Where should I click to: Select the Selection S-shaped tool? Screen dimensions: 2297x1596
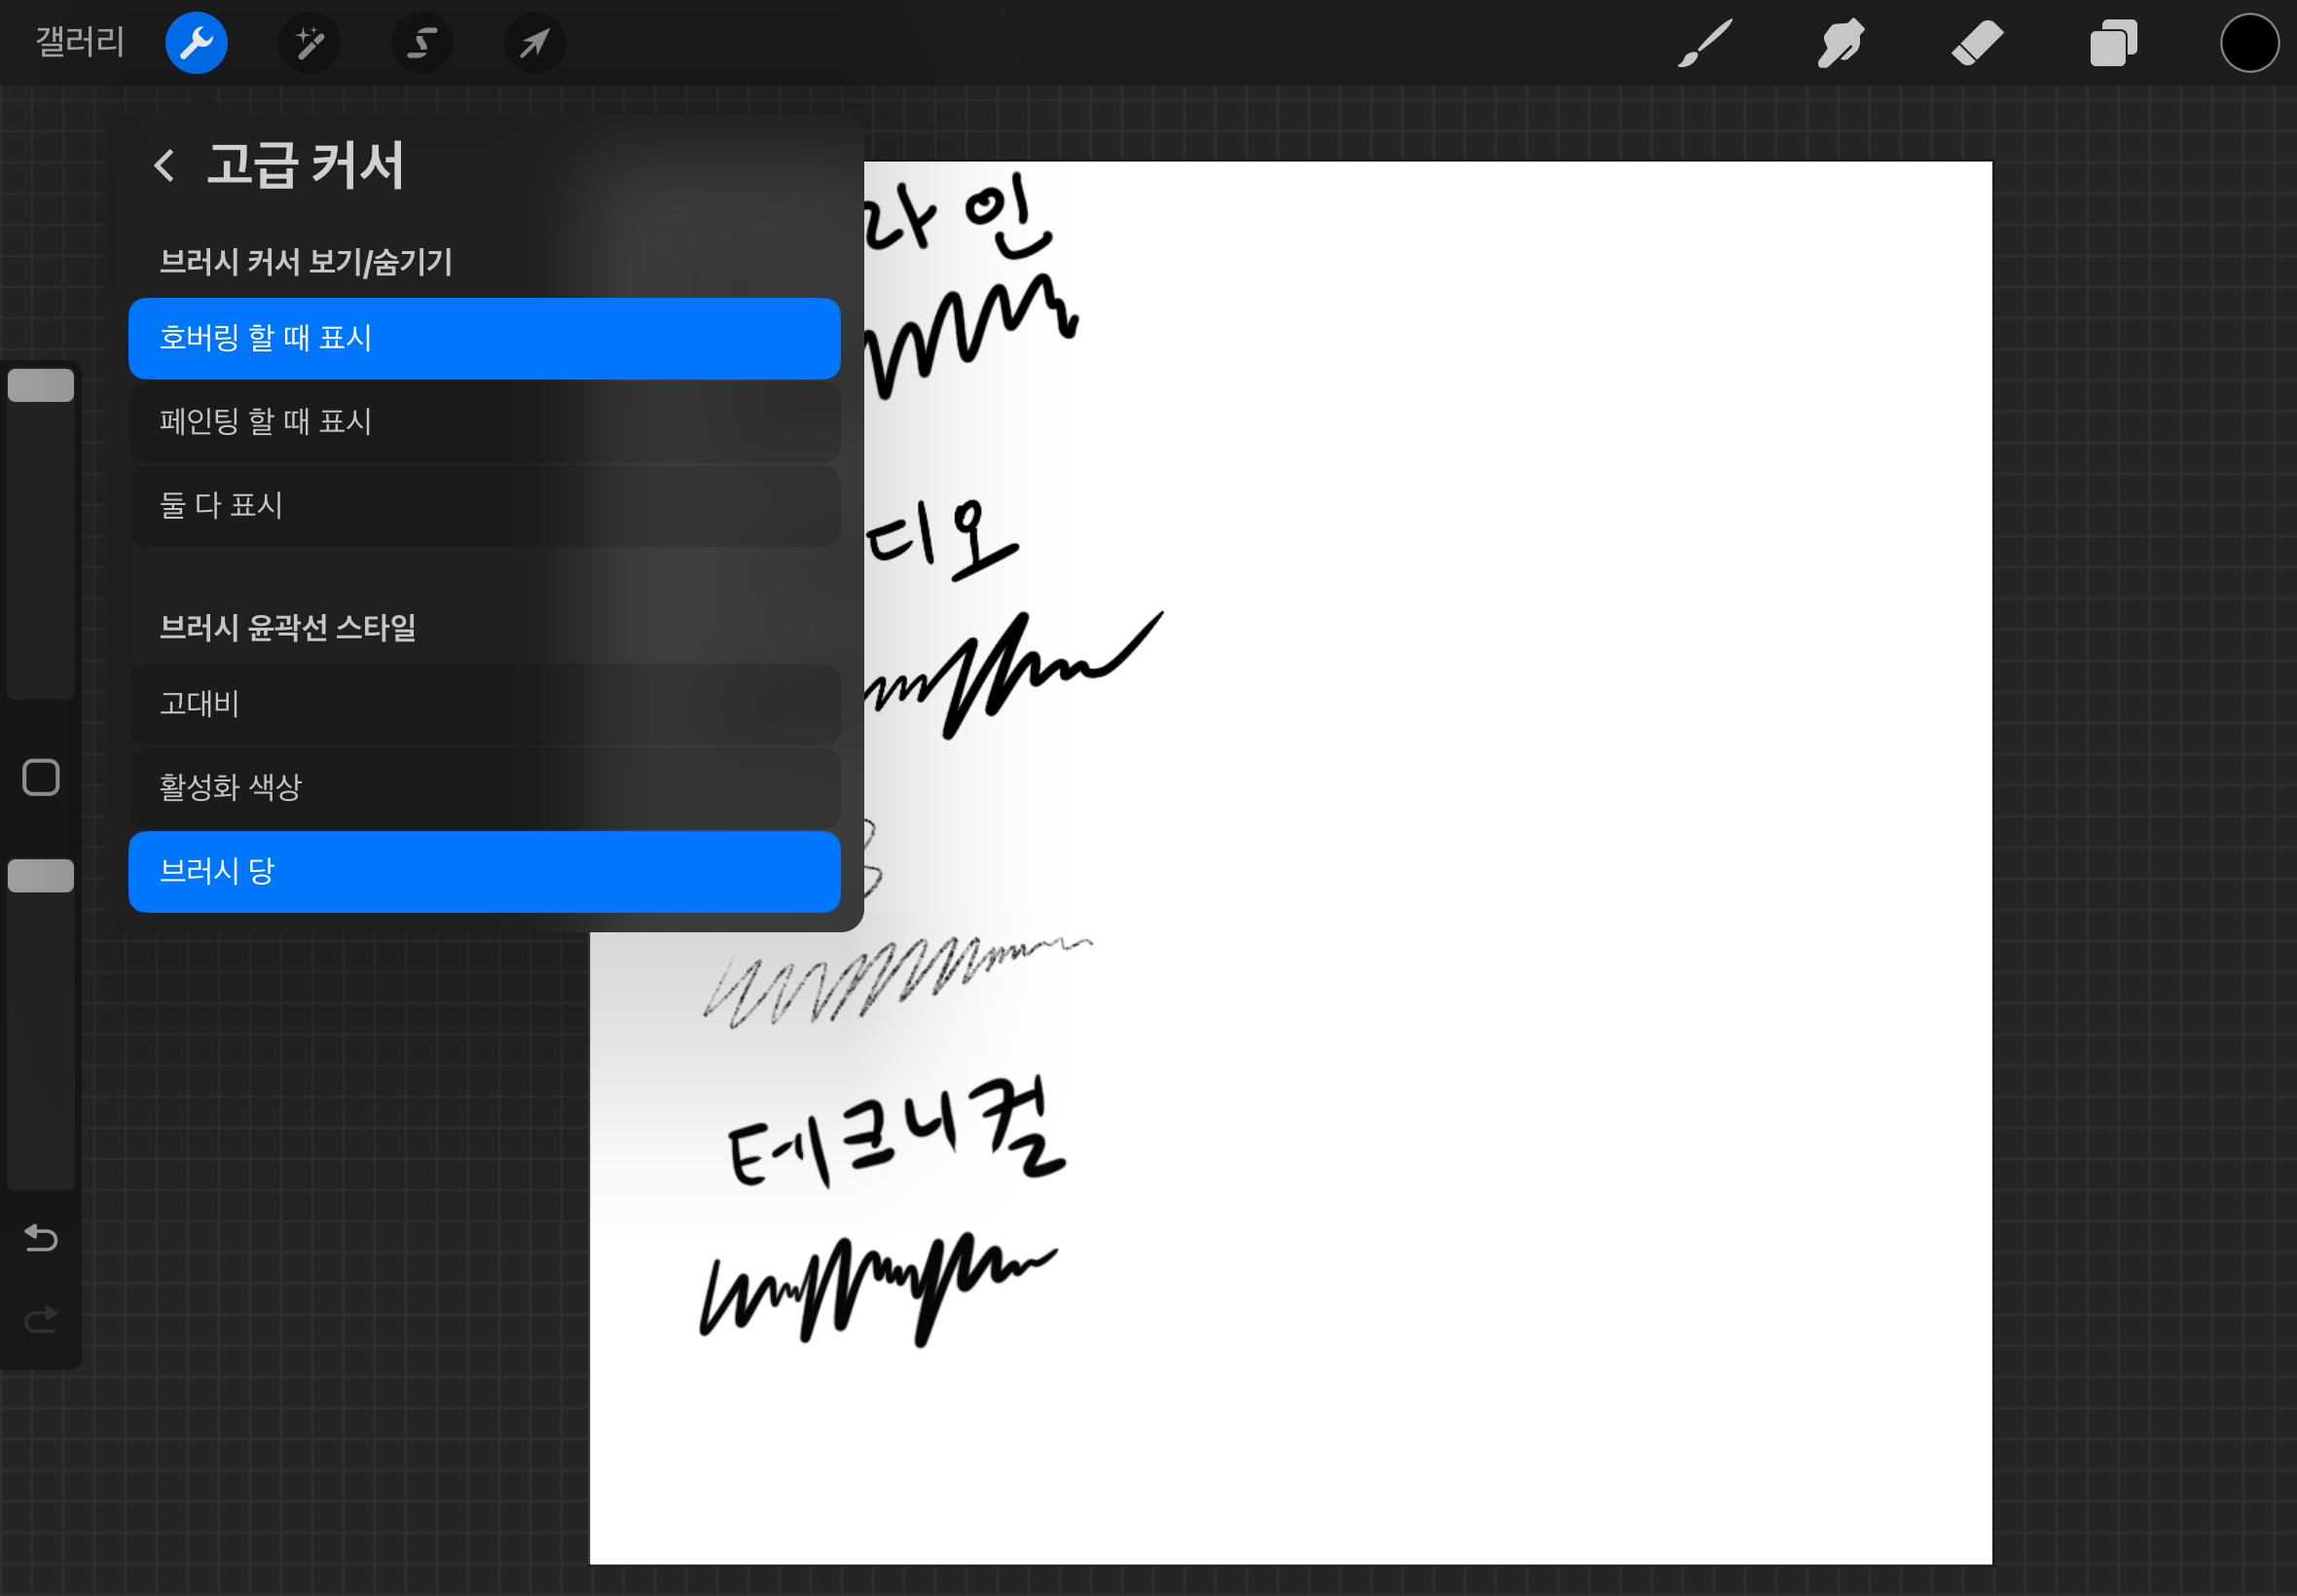click(422, 43)
